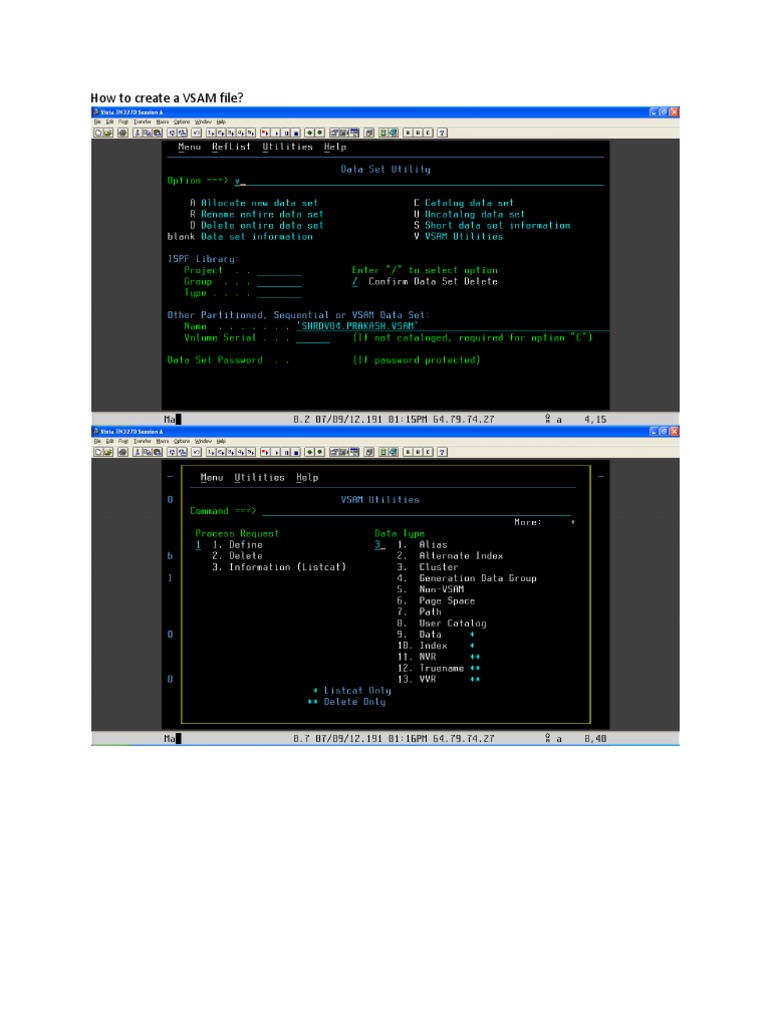
Task: Click Print icon in upper window toolbar
Action: coord(122,133)
